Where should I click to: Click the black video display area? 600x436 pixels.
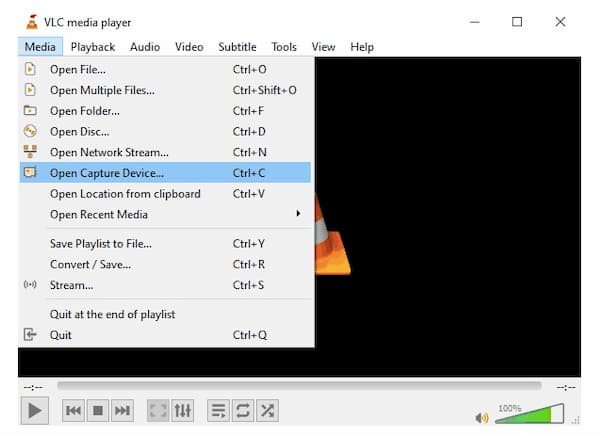pos(448,216)
